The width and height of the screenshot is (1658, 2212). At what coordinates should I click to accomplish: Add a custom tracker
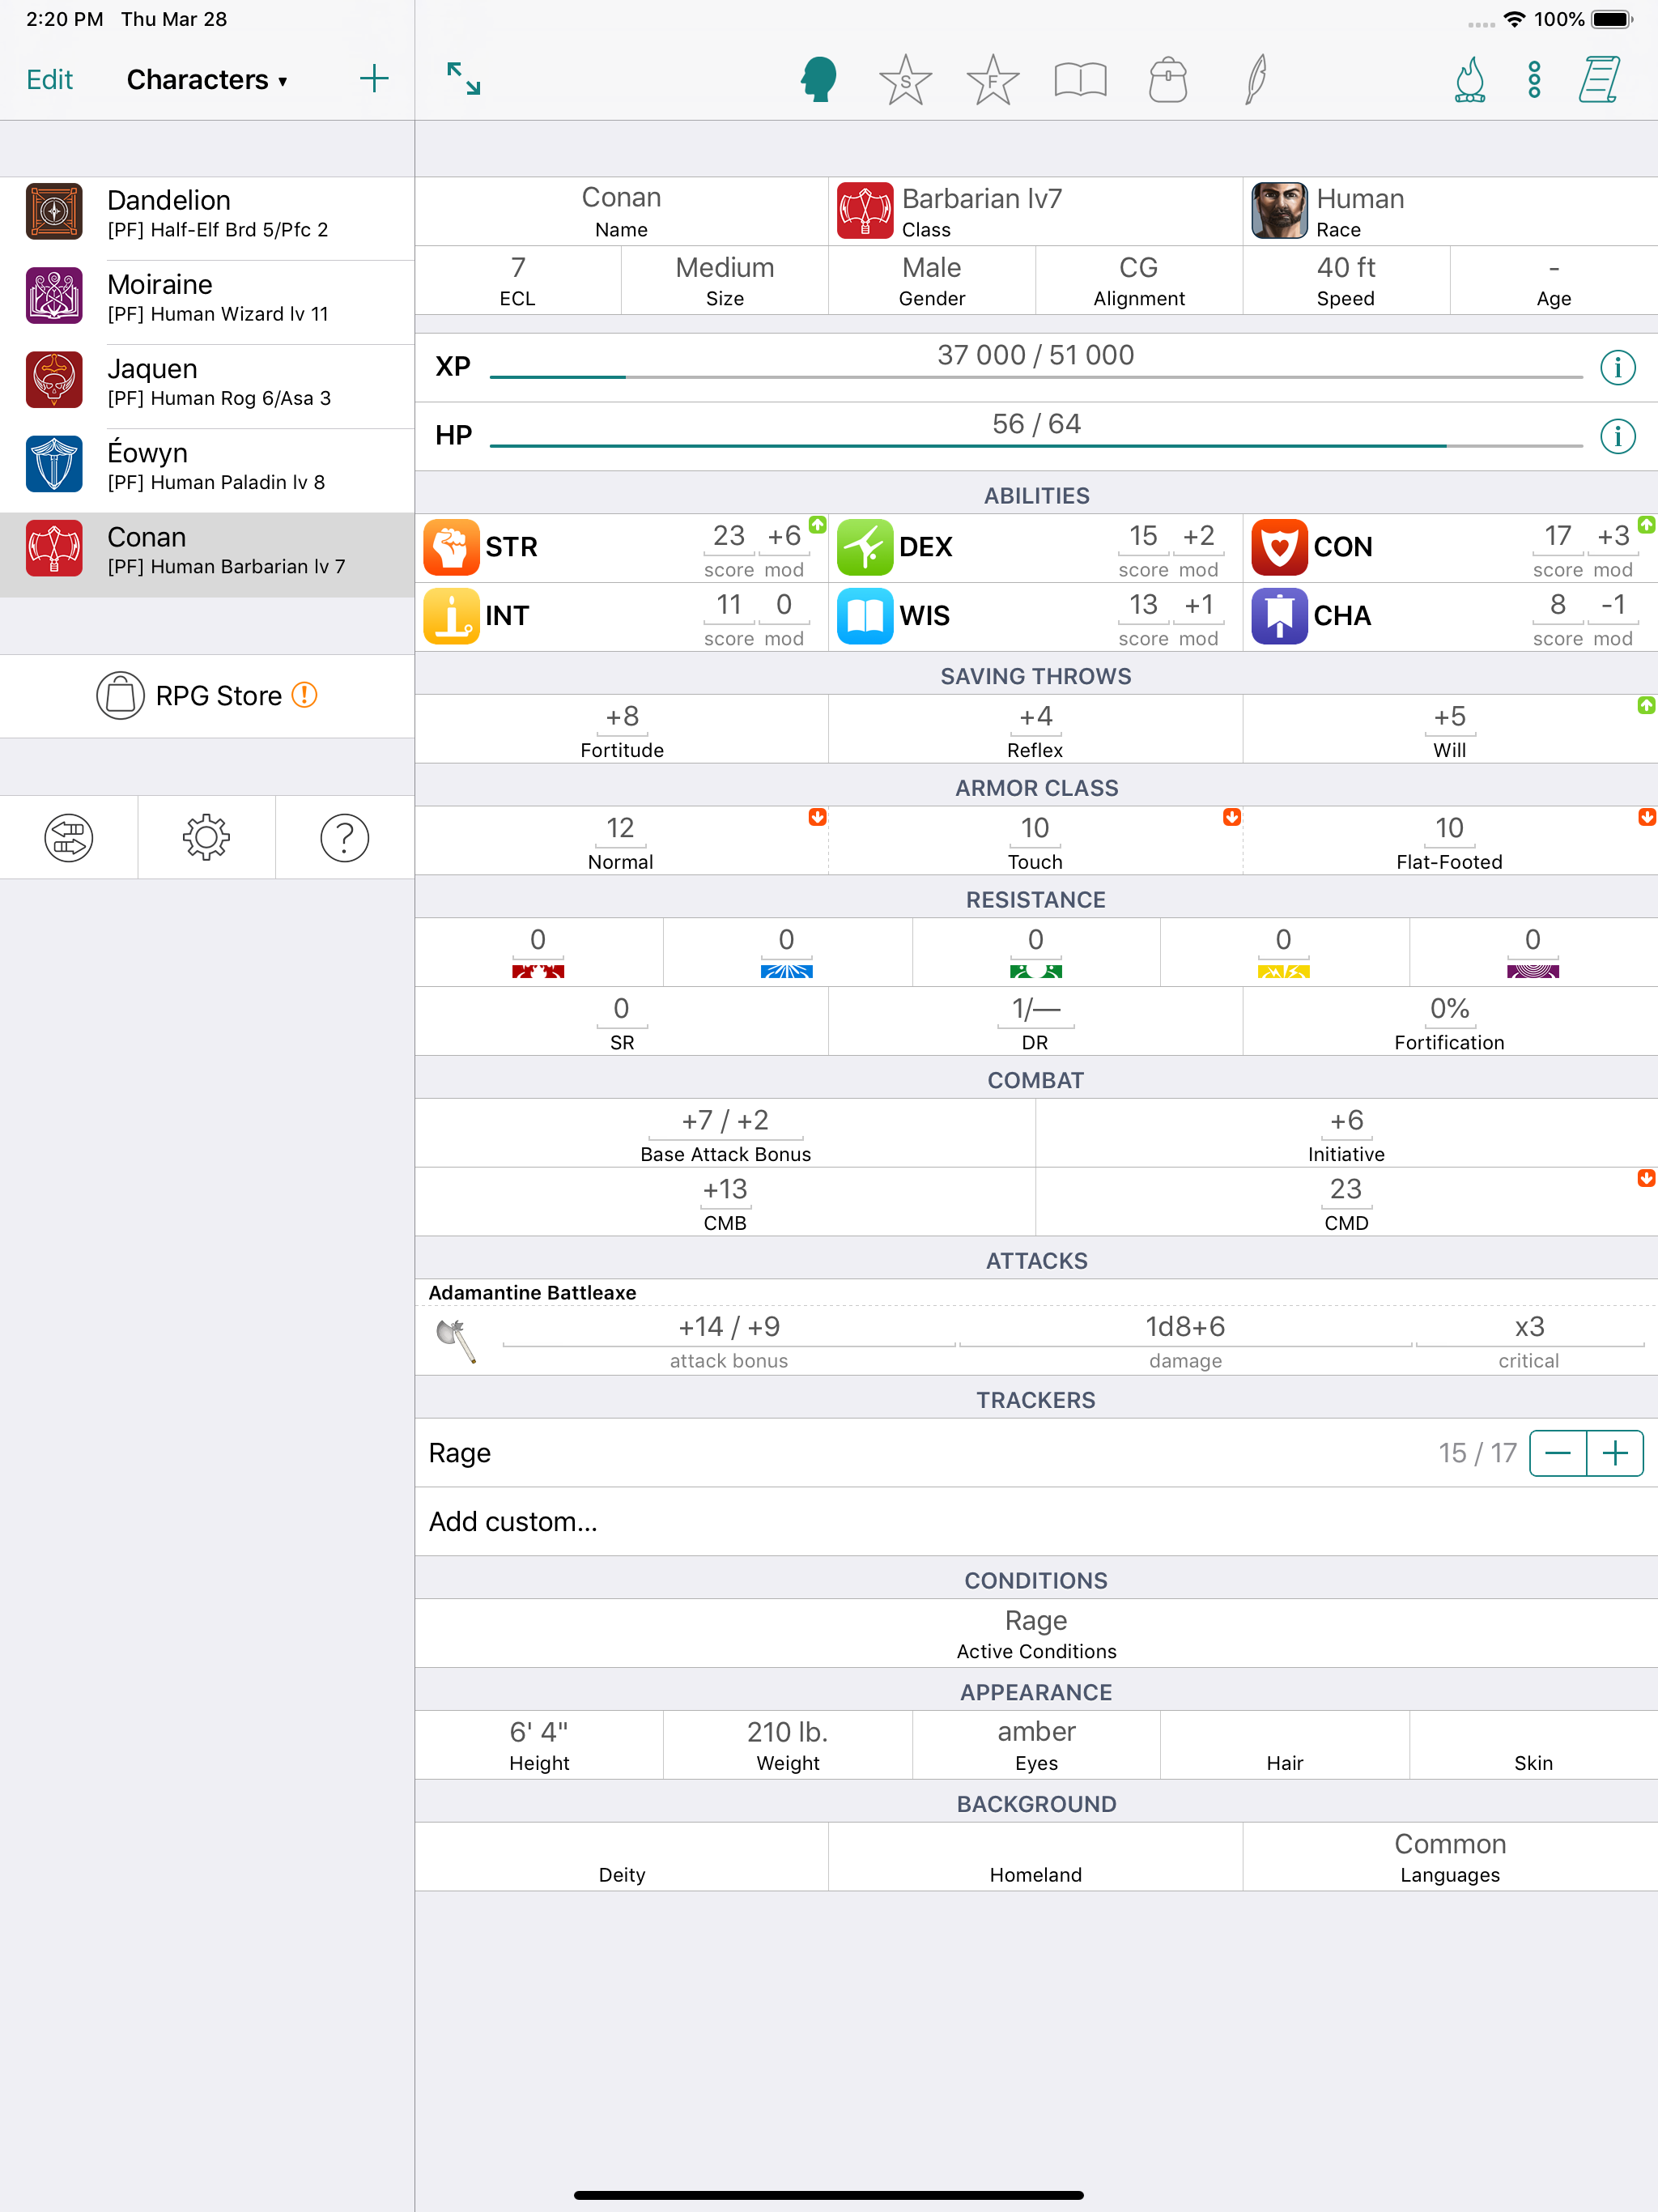click(x=1036, y=1521)
